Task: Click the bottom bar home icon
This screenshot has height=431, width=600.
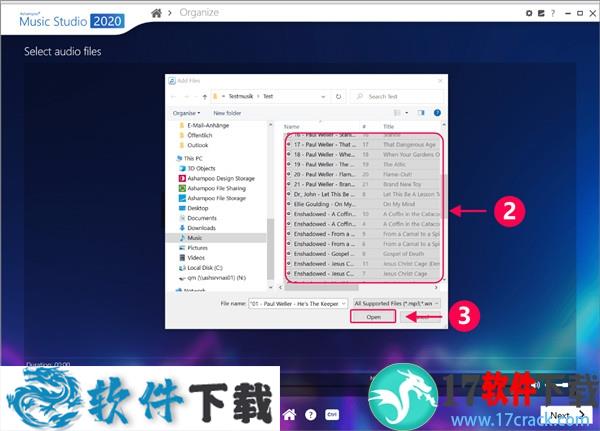Action: click(x=289, y=415)
